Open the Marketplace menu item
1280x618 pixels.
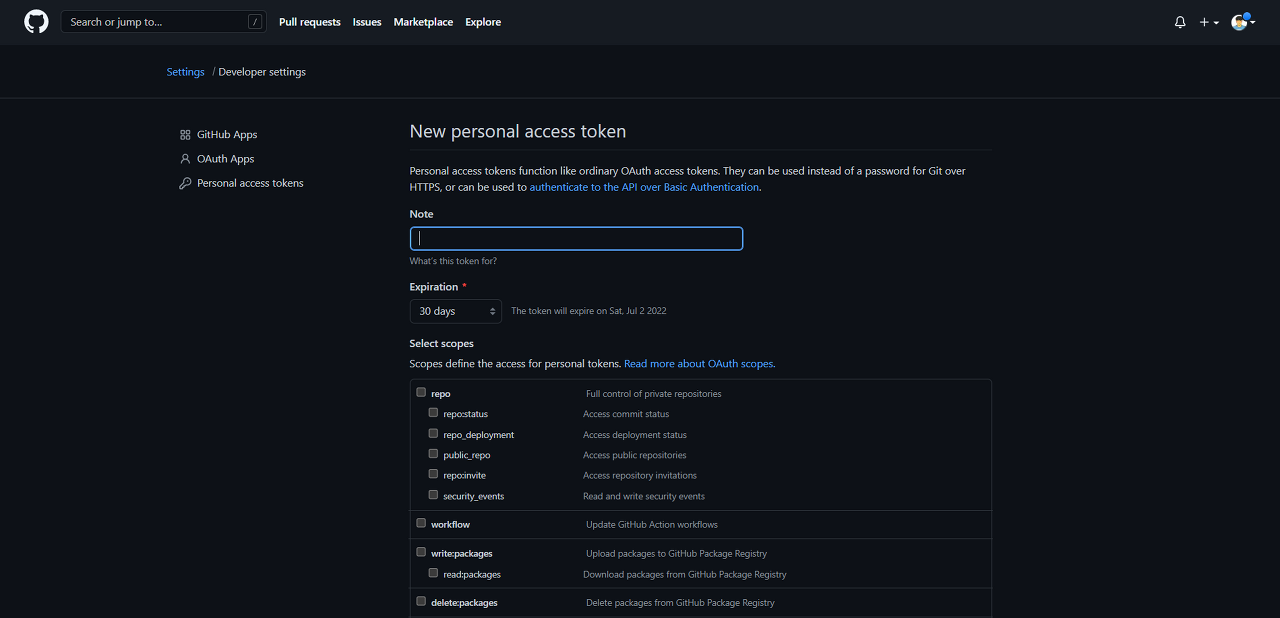click(423, 21)
